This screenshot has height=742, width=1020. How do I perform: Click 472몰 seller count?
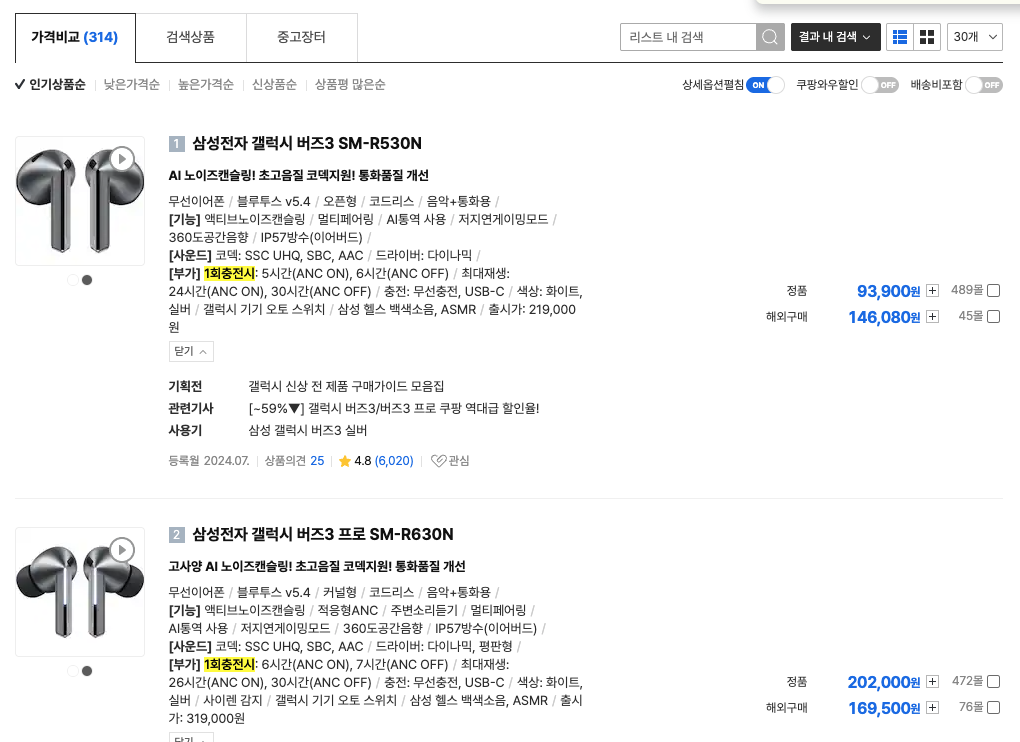pos(967,681)
